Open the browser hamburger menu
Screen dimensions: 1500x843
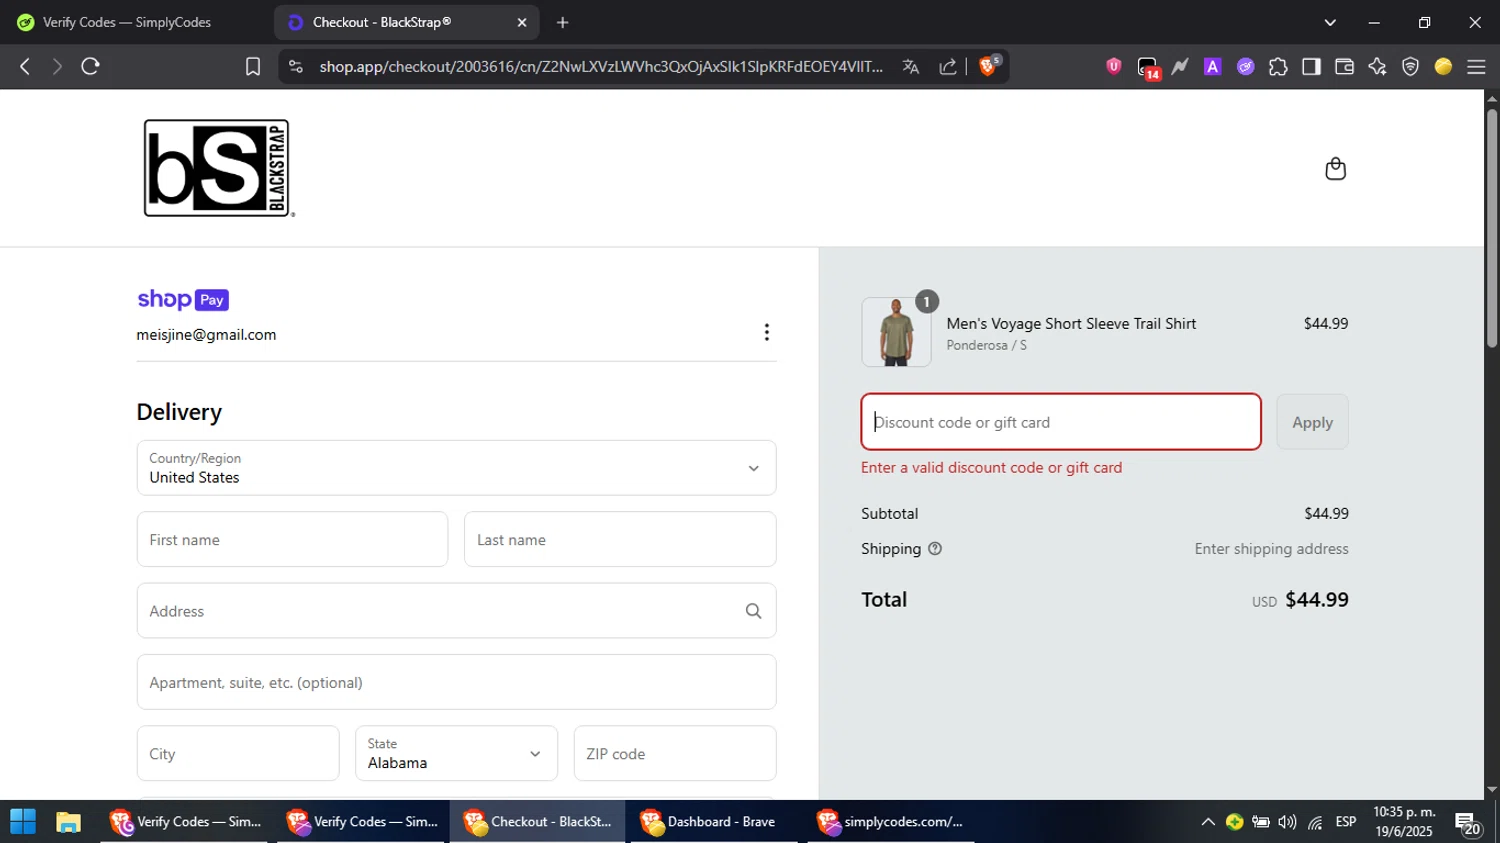1476,66
